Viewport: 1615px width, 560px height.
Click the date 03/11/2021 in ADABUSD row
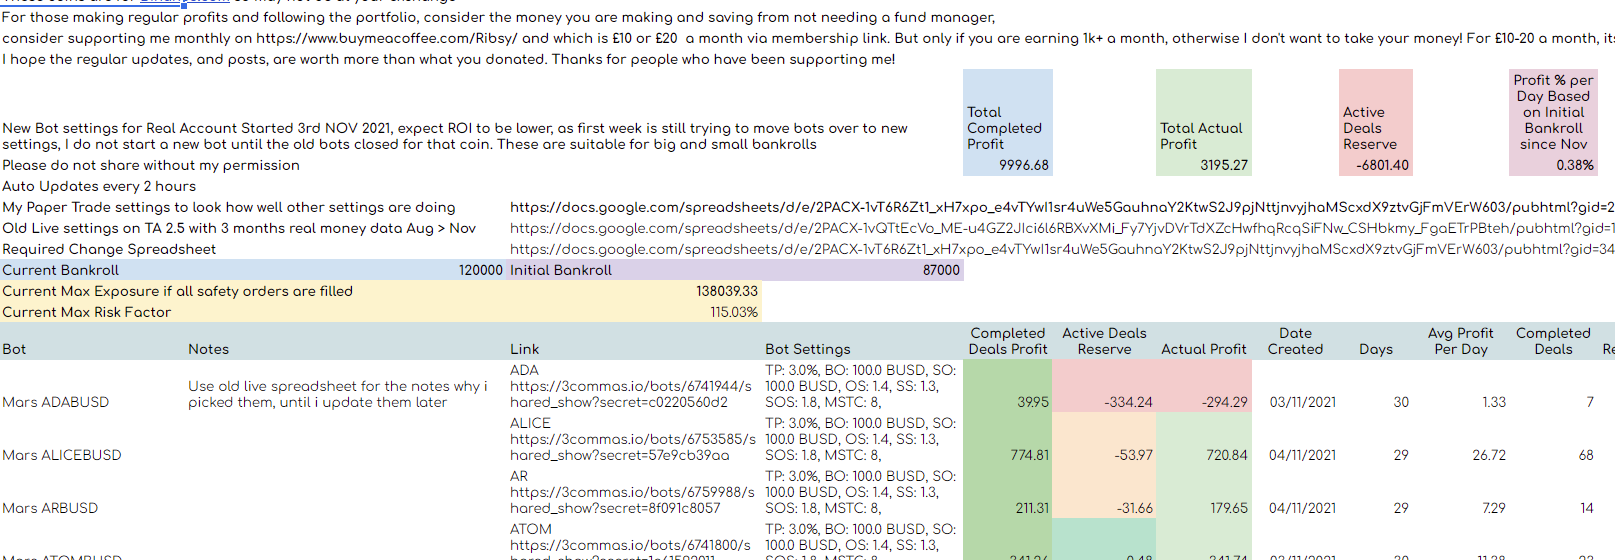[1302, 402]
